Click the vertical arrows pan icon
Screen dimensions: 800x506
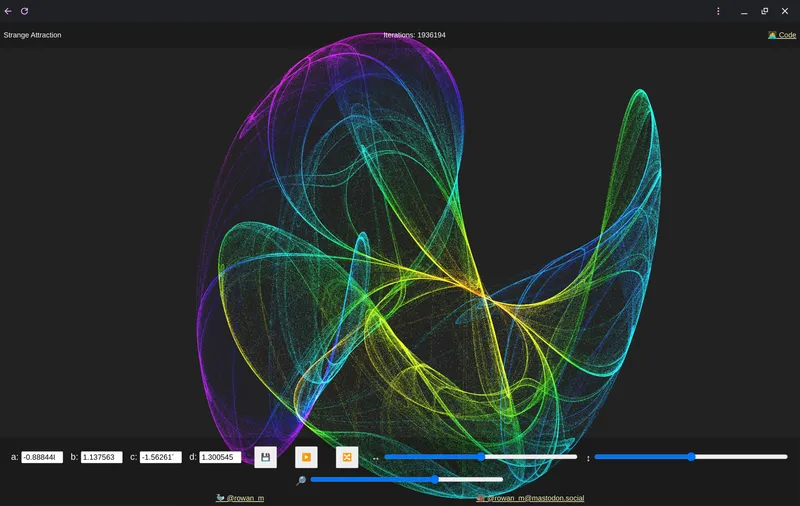[588, 458]
